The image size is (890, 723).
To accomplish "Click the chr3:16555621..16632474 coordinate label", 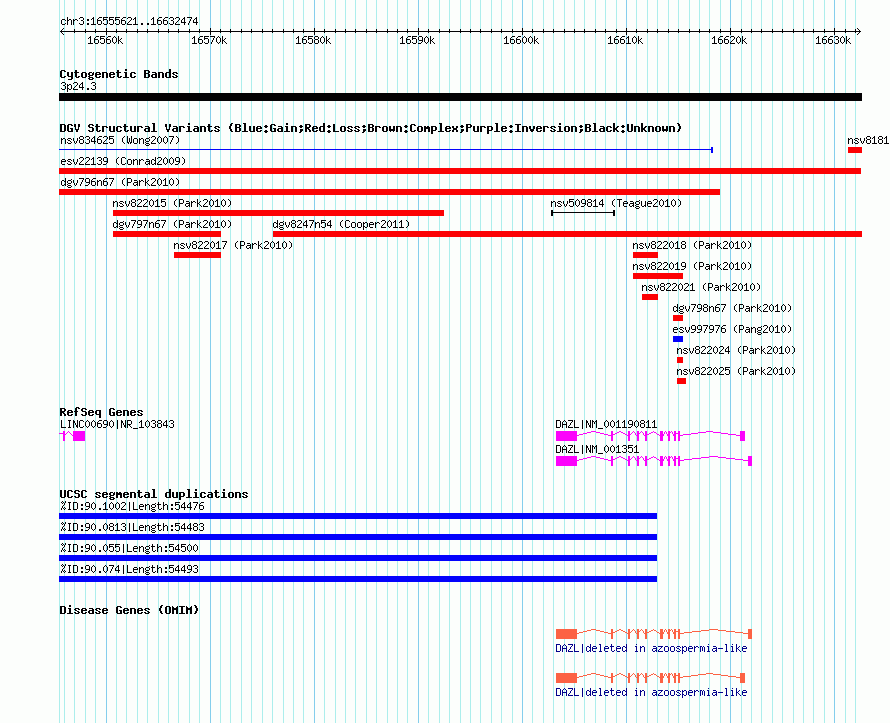I will (129, 21).
